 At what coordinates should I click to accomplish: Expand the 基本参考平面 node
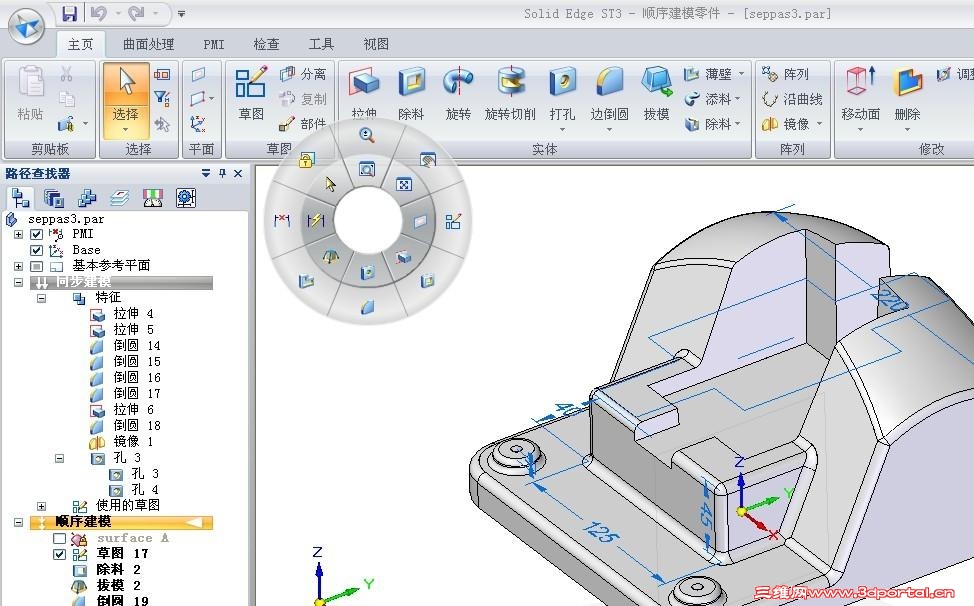[19, 266]
